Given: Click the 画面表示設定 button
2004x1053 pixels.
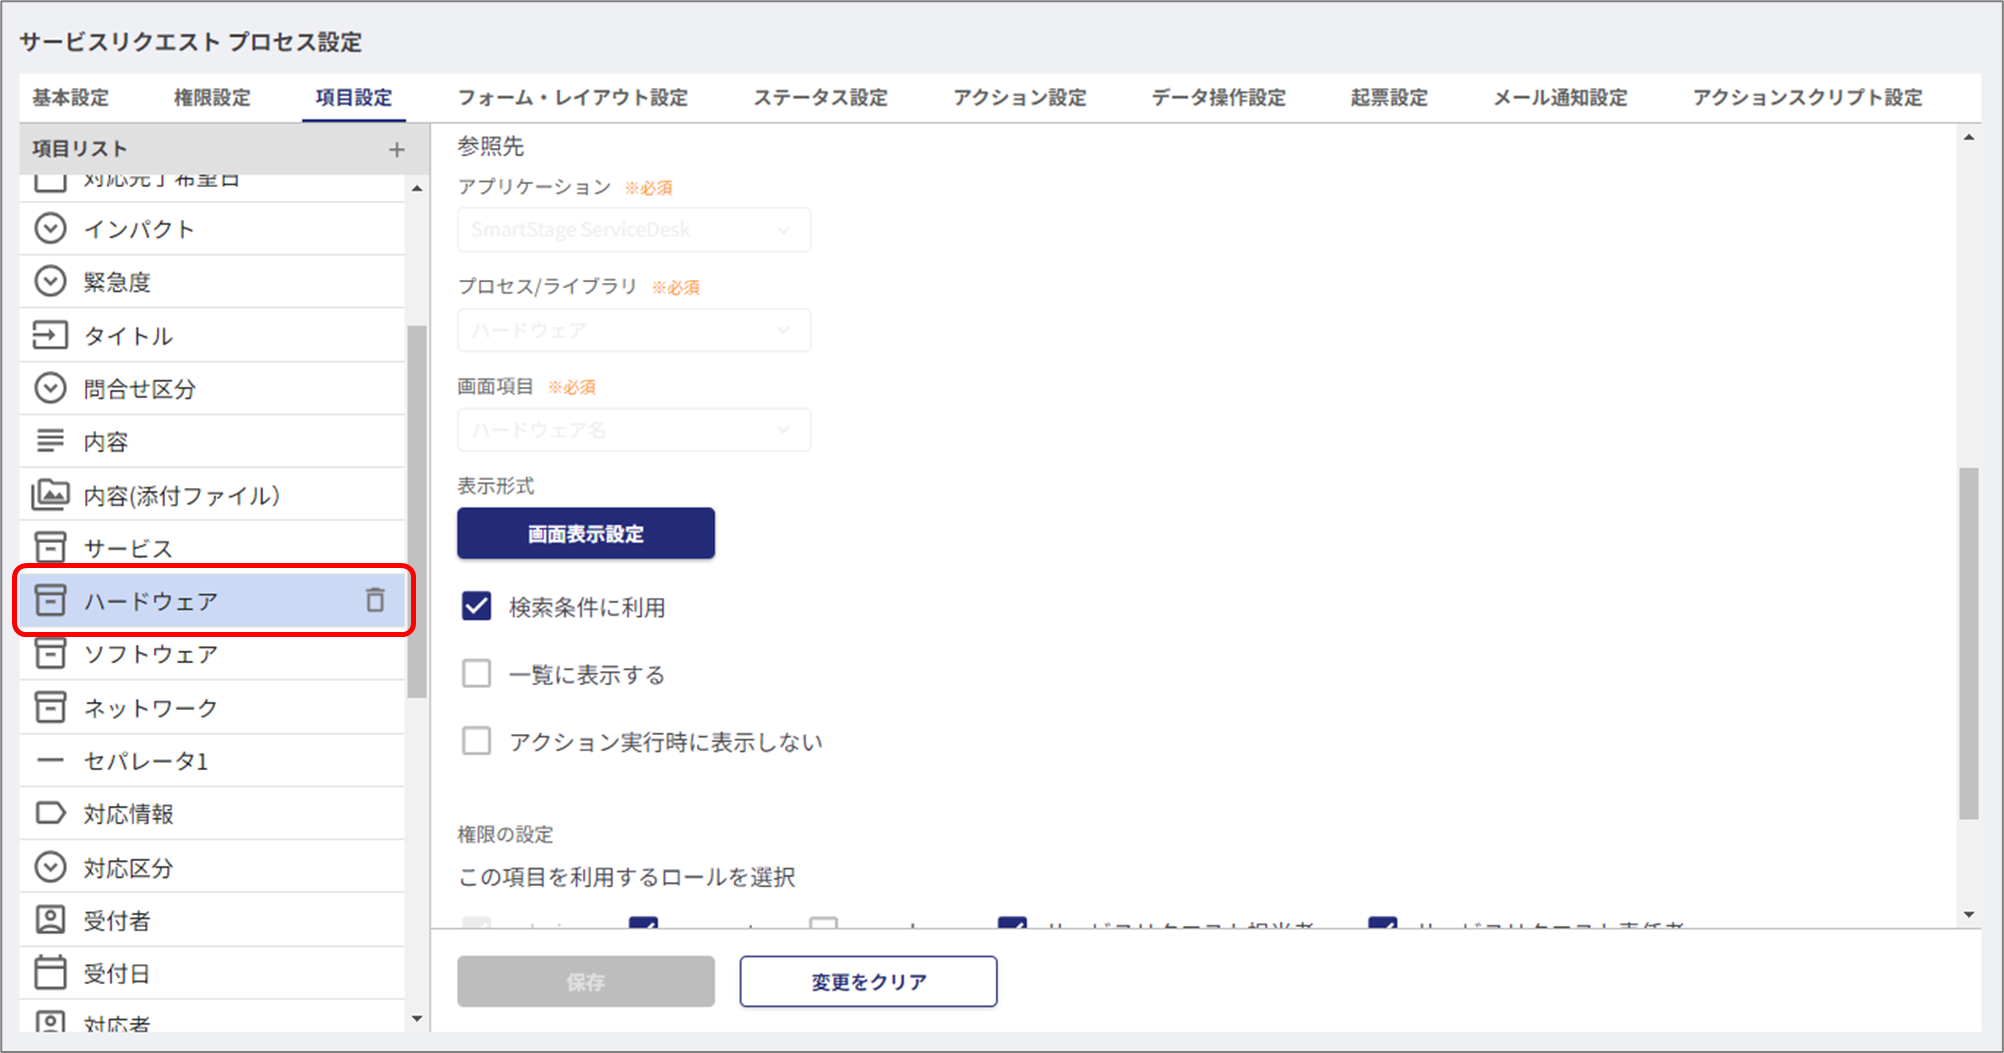Looking at the screenshot, I should (x=586, y=534).
